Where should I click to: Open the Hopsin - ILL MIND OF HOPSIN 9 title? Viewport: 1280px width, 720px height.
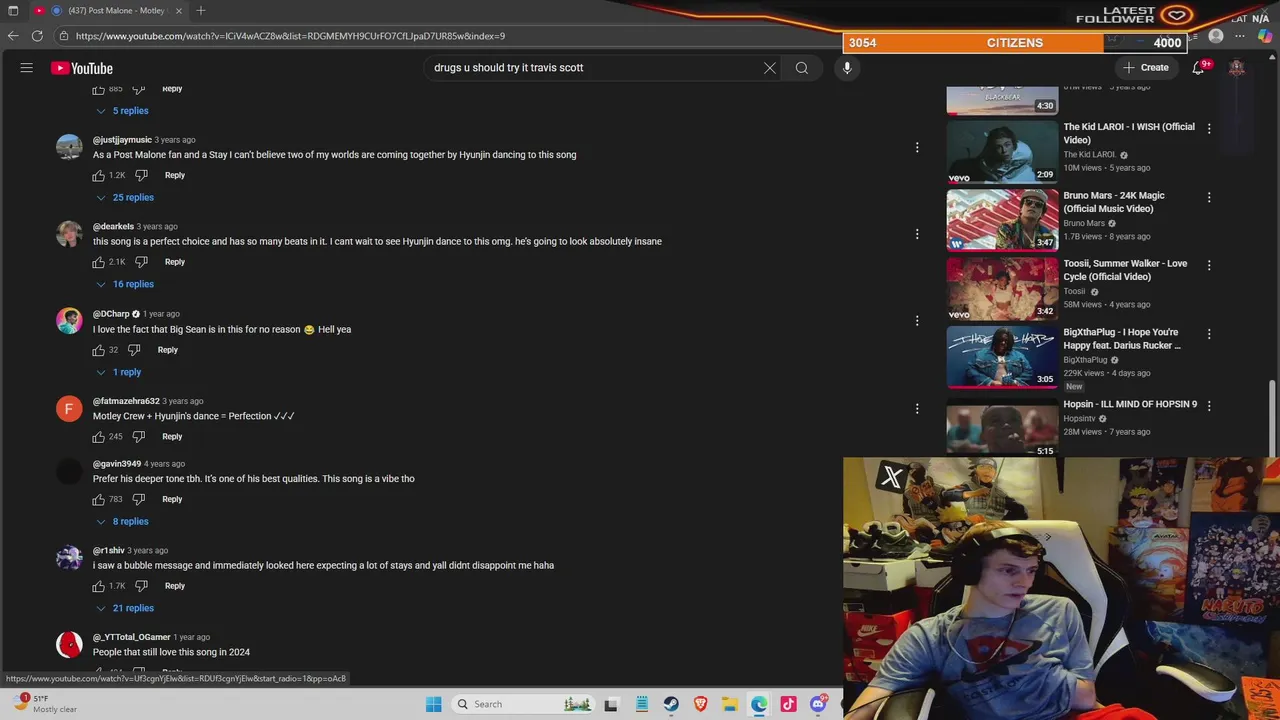(1130, 404)
